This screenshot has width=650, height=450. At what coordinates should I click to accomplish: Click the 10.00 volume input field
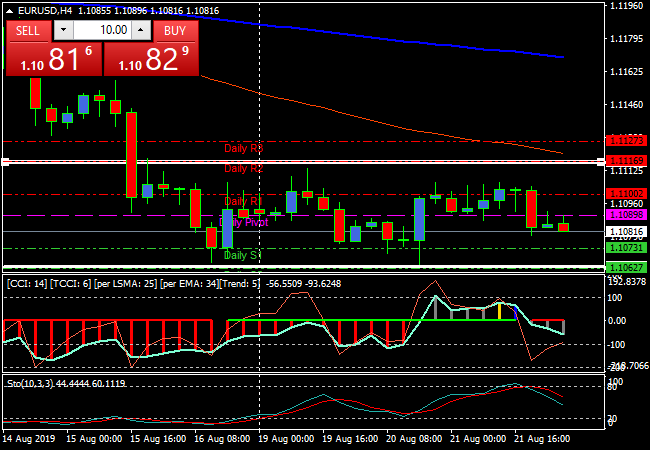tap(101, 30)
